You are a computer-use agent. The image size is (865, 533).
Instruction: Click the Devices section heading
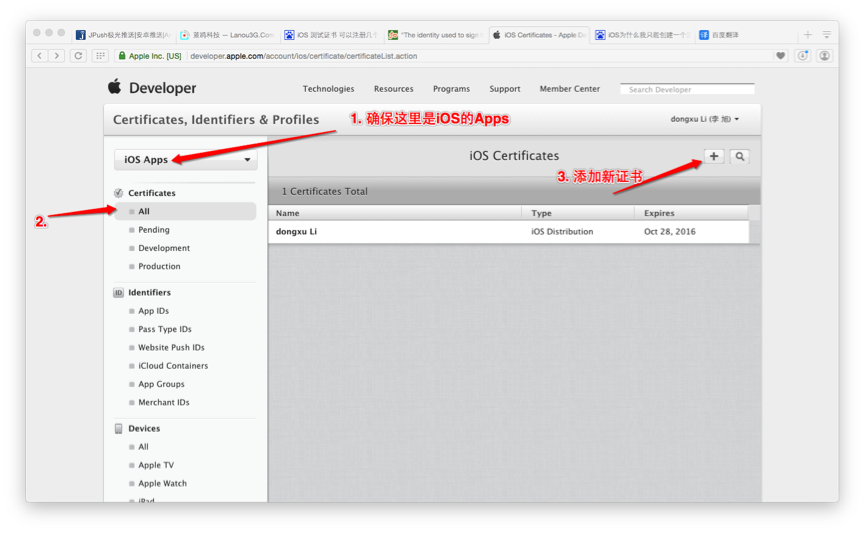click(144, 429)
